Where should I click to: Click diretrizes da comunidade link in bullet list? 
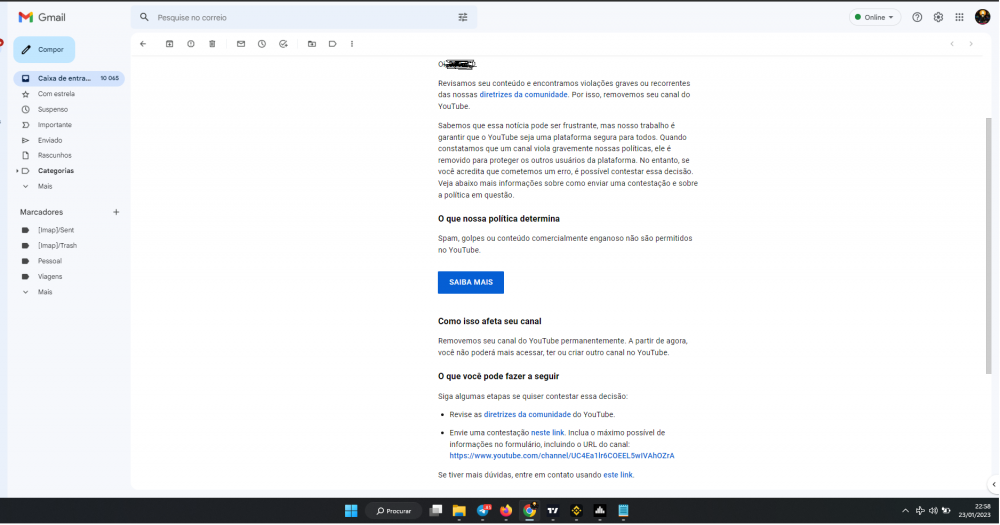(527, 415)
